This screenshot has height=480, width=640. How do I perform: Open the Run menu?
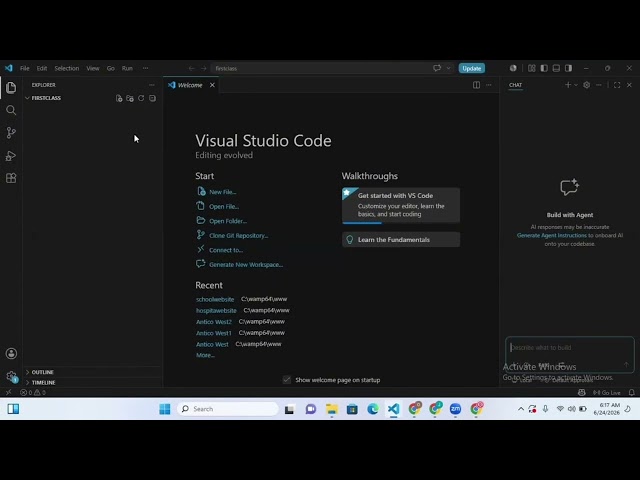coord(127,68)
